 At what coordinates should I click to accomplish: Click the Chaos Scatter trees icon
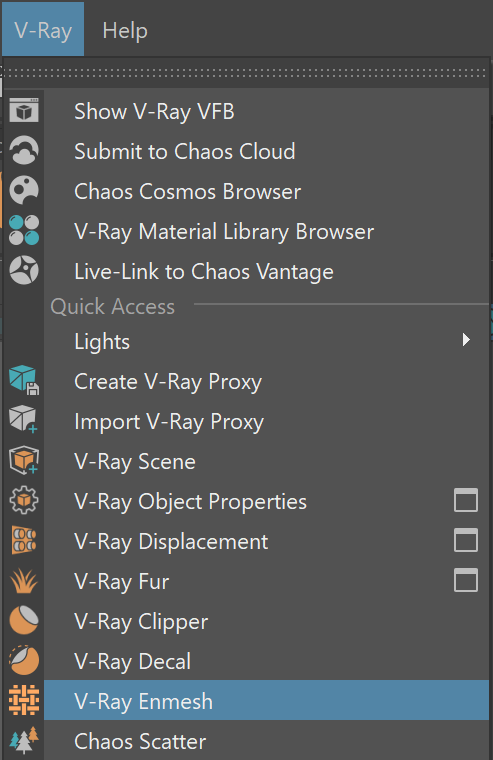click(24, 740)
